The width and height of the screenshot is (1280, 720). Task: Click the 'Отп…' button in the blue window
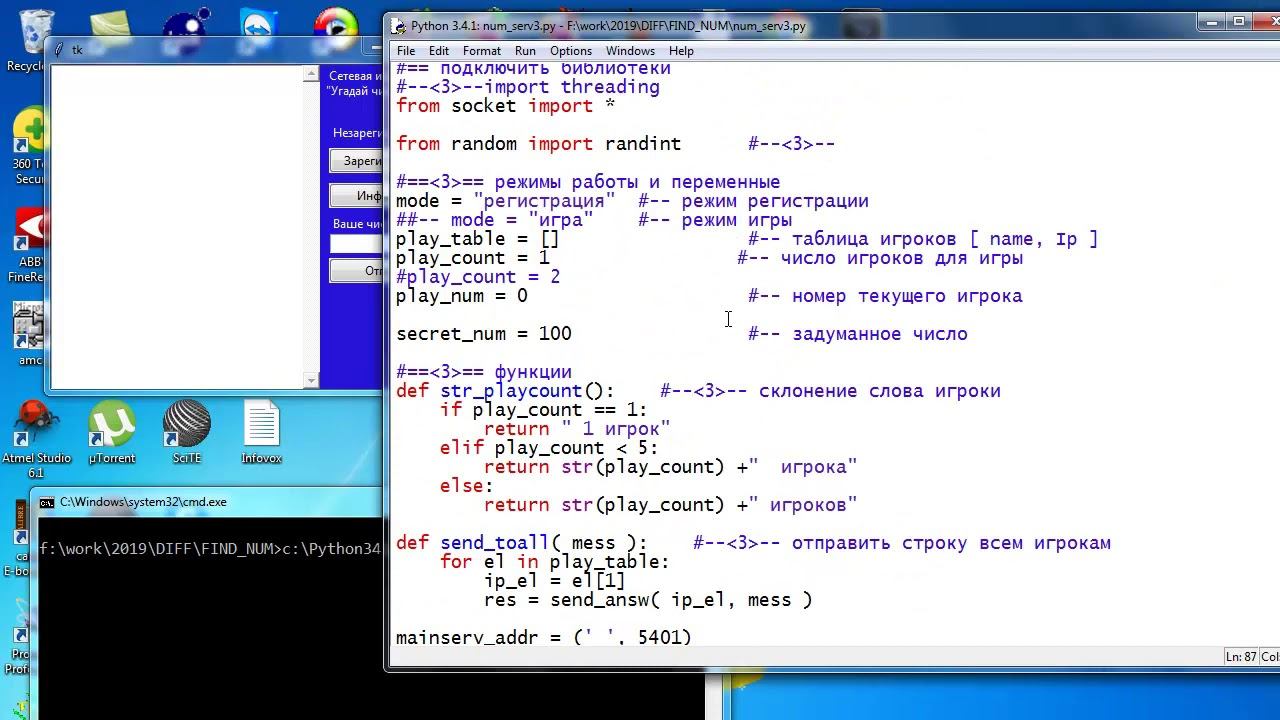coord(357,271)
